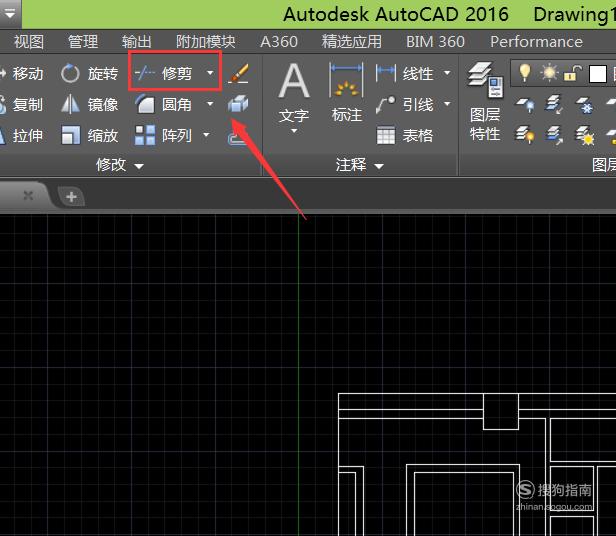Toggle the current layer on/off light bulb
The height and width of the screenshot is (536, 616).
pyautogui.click(x=525, y=73)
